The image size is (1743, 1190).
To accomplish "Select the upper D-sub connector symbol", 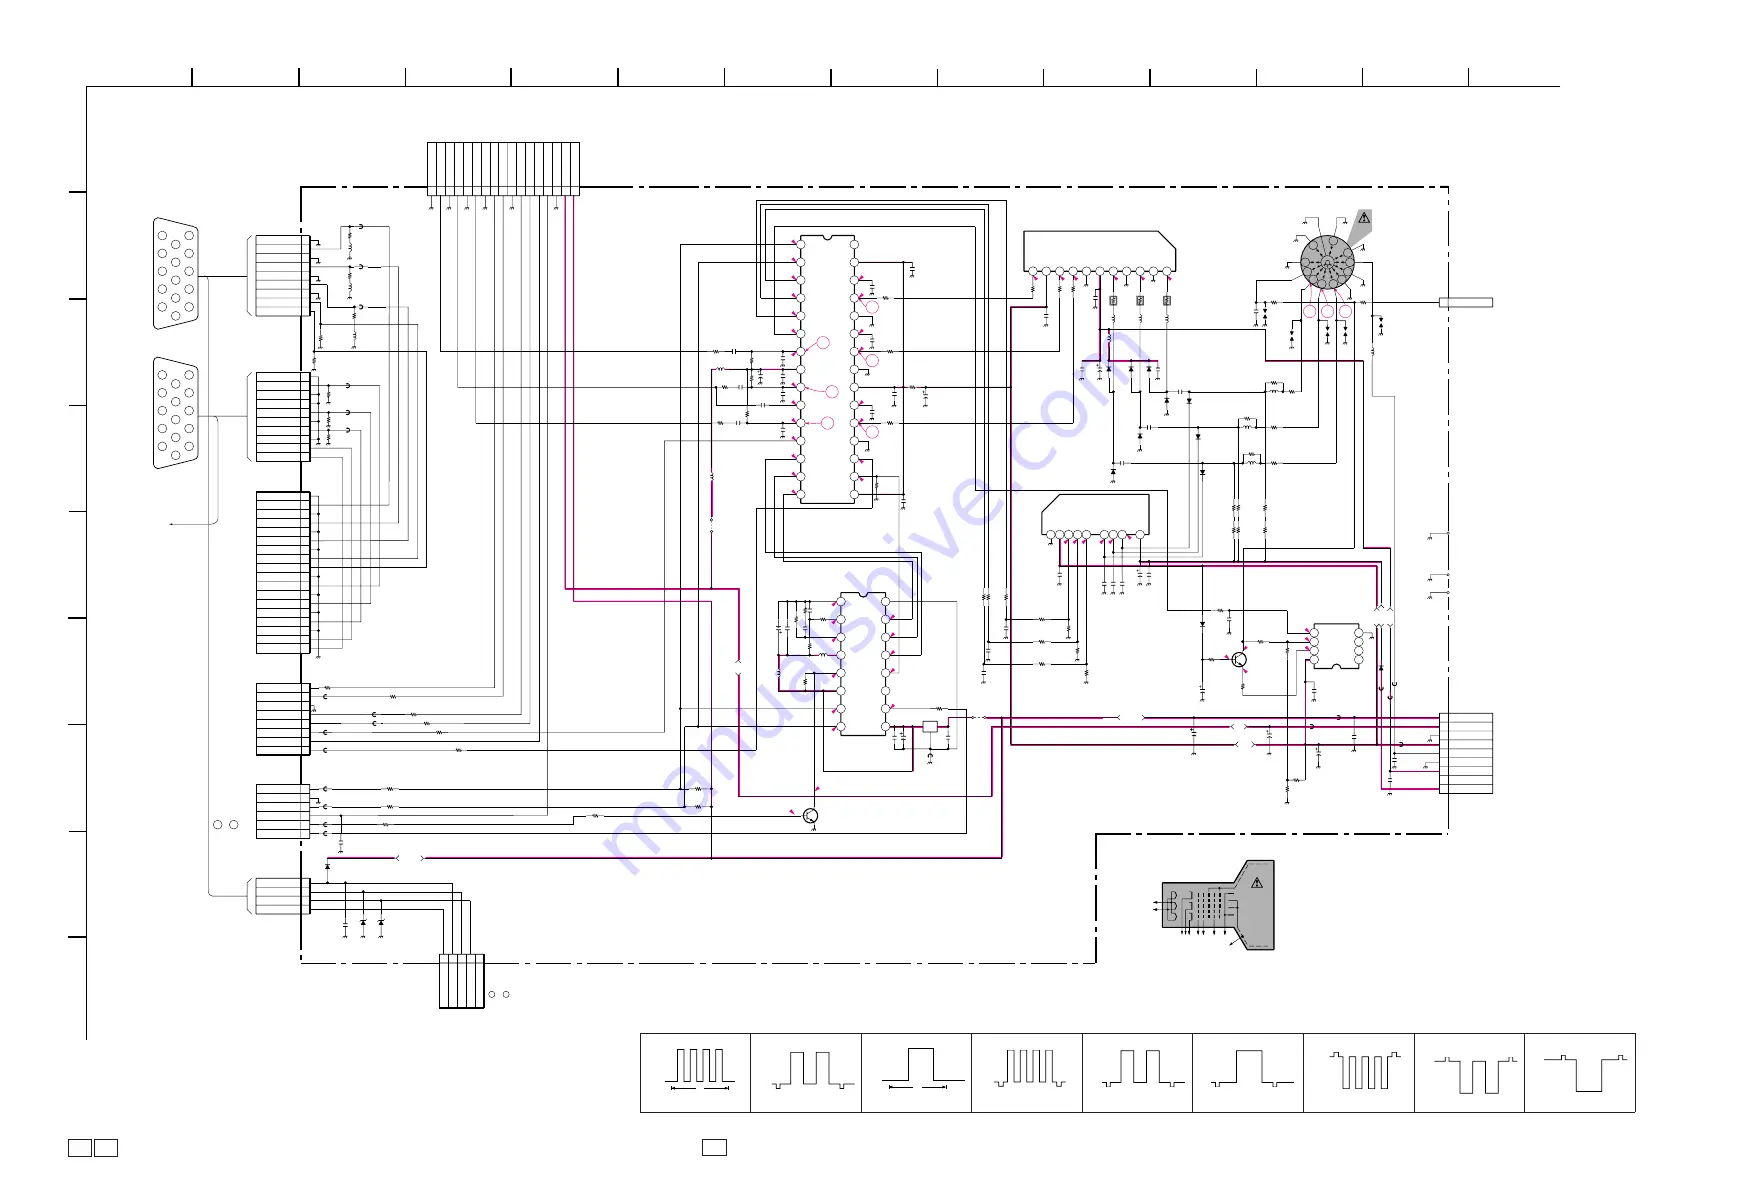I will coord(176,272).
